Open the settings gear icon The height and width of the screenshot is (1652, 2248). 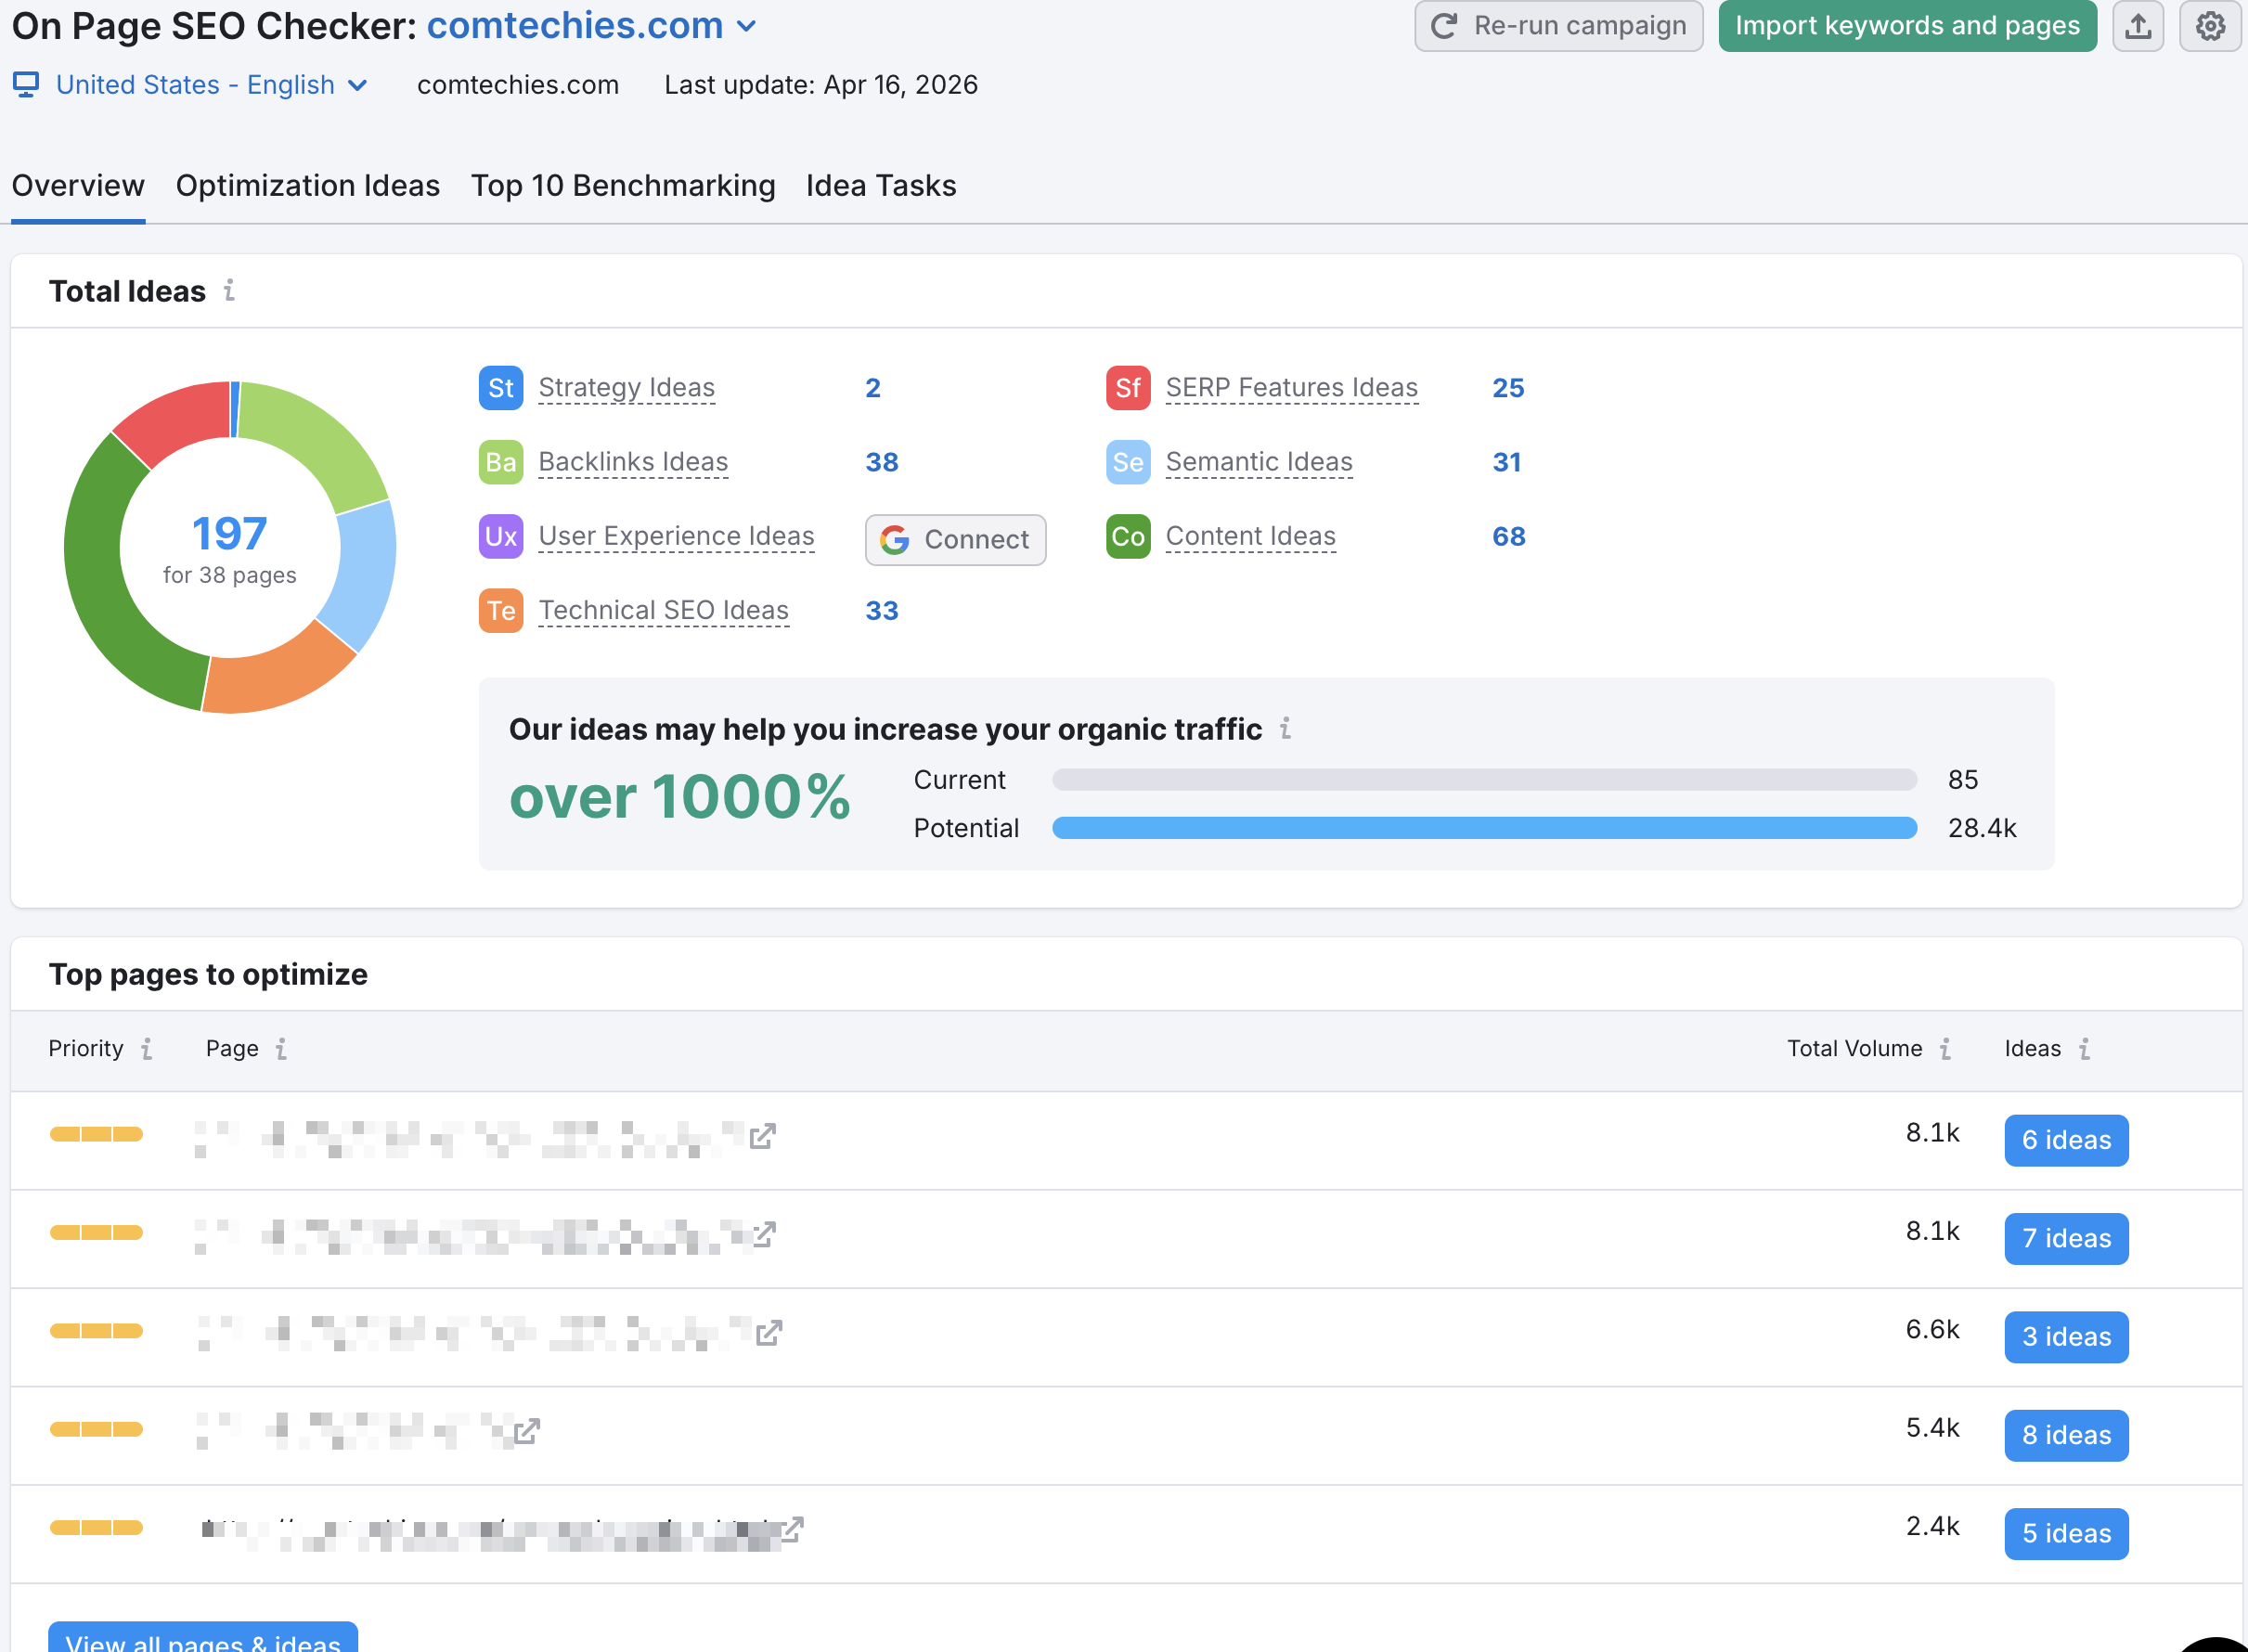tap(2210, 26)
